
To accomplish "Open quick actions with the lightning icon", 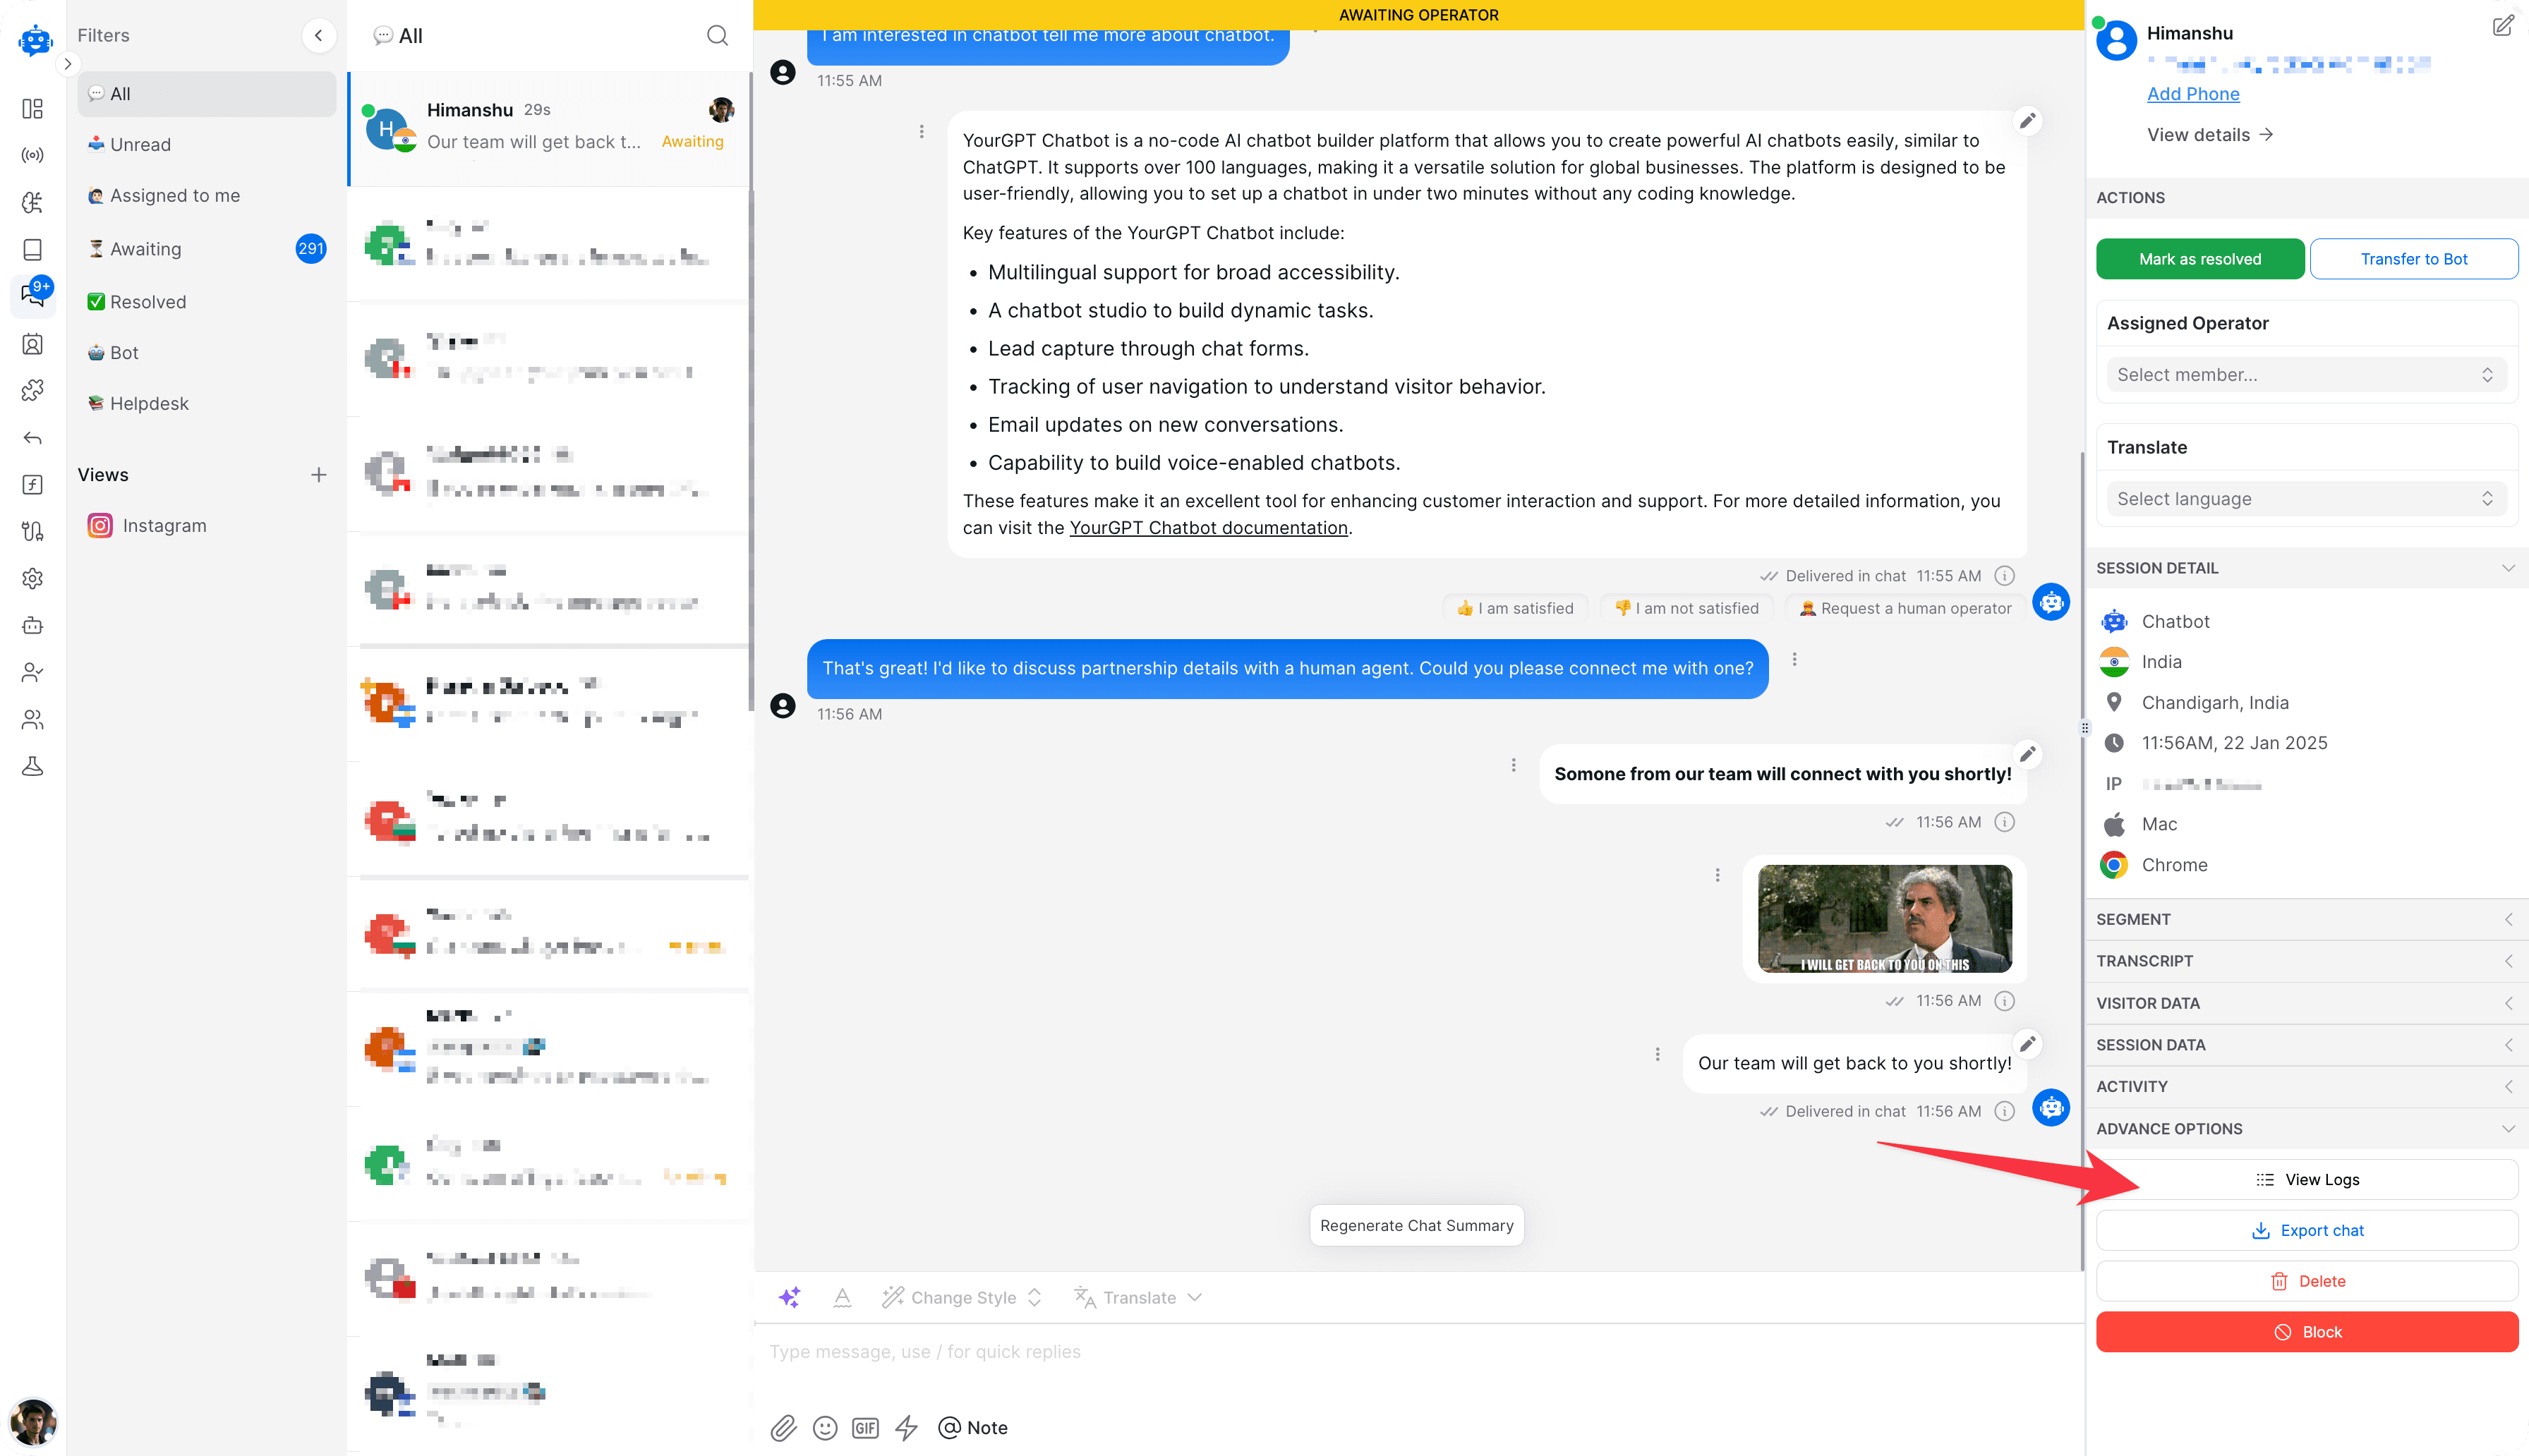I will [x=906, y=1427].
